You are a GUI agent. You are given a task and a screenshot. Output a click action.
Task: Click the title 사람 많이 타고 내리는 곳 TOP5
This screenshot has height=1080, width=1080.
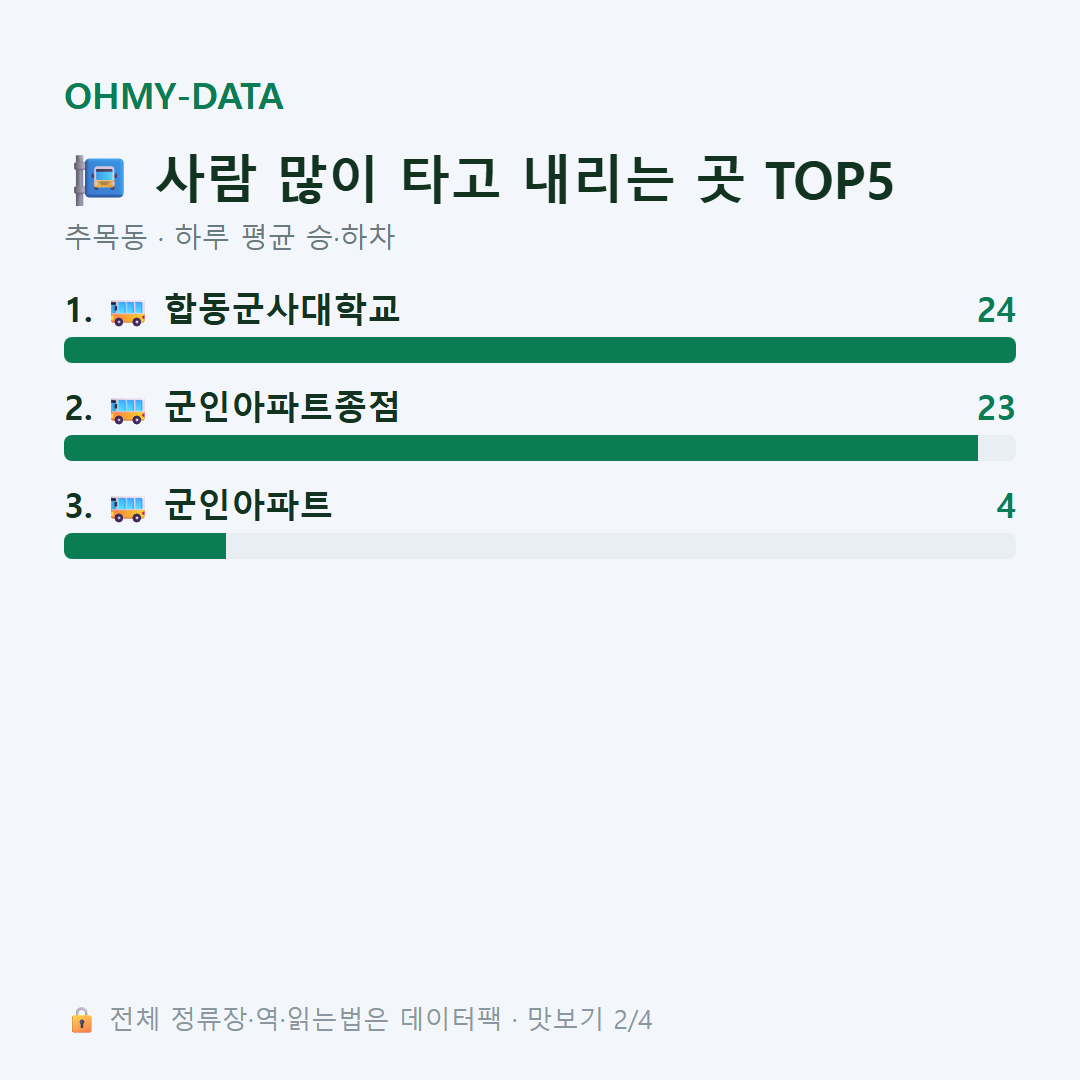click(x=524, y=180)
